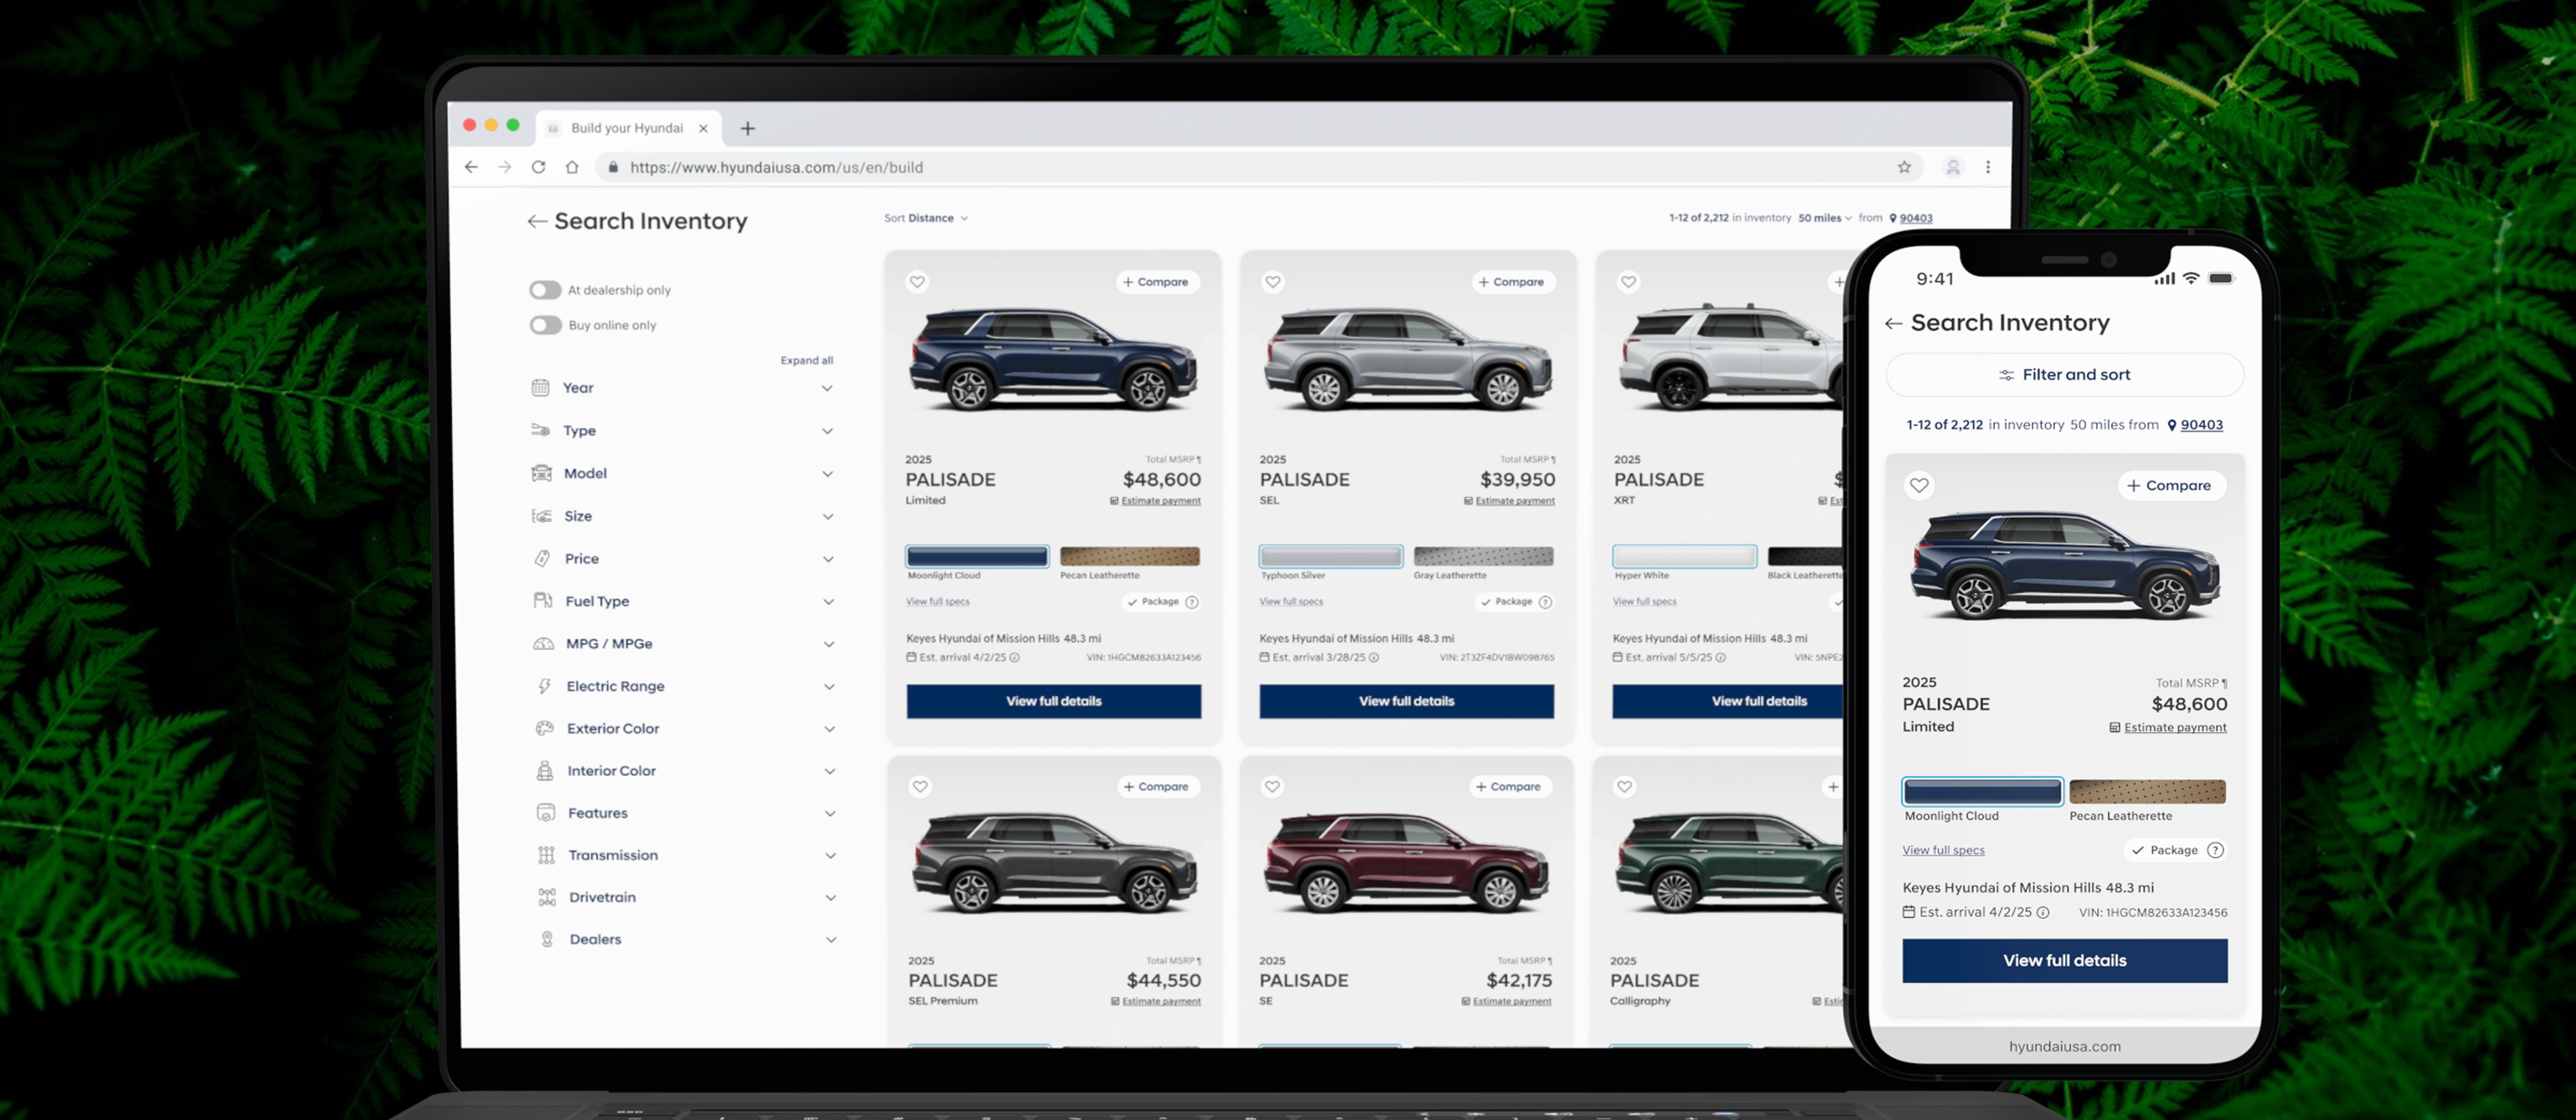The height and width of the screenshot is (1120, 2576).
Task: Favorite the blue Palisade Limited with heart icon
Action: click(917, 282)
